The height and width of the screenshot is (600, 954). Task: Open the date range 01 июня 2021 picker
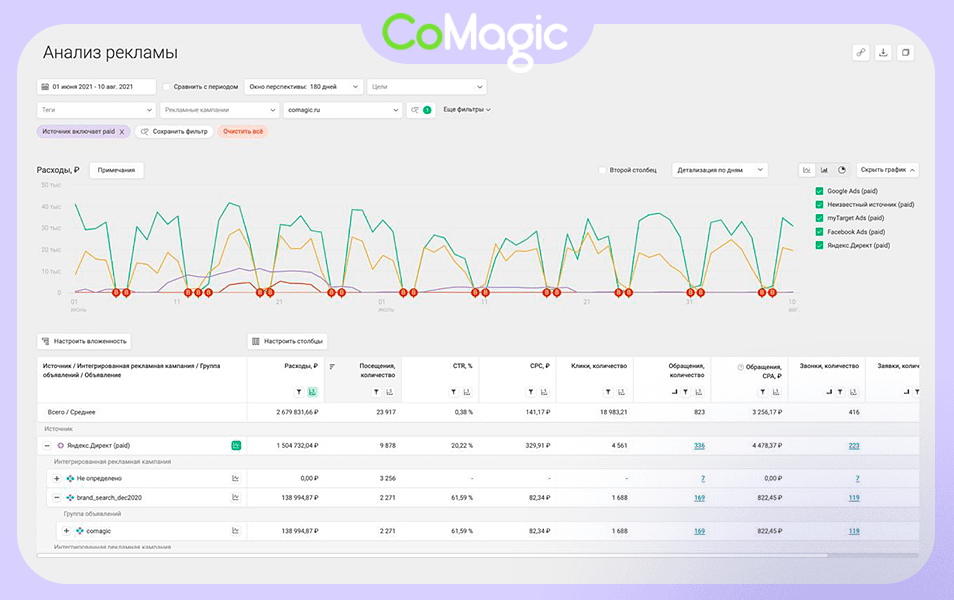(96, 87)
